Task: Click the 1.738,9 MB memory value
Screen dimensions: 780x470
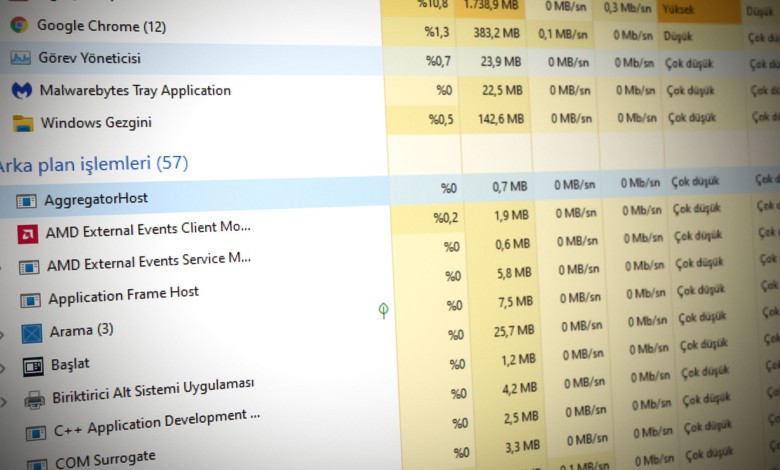Action: 490,5
